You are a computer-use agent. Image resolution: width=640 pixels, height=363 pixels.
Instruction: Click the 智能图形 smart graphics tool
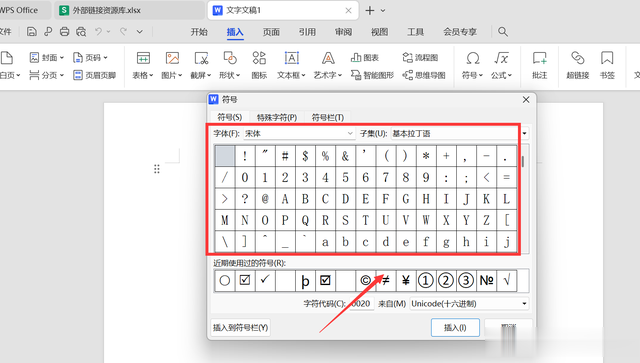(x=372, y=75)
